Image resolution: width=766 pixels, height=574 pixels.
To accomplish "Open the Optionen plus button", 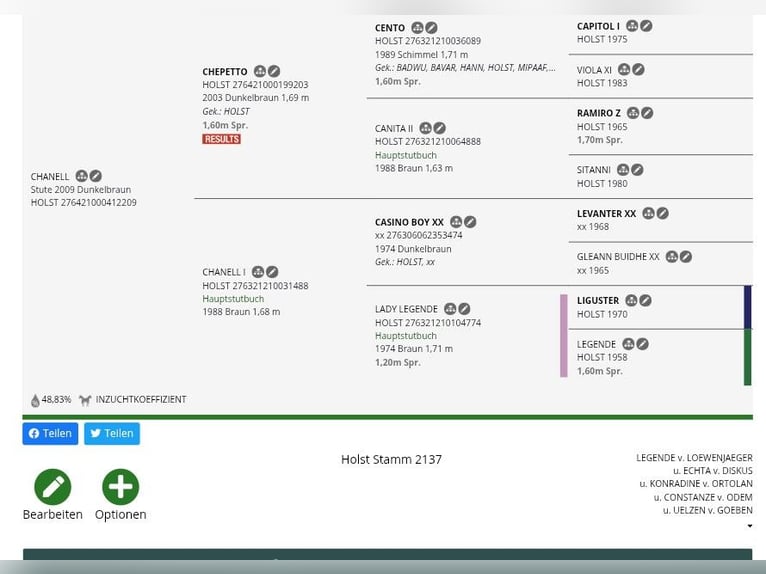I will tap(121, 487).
